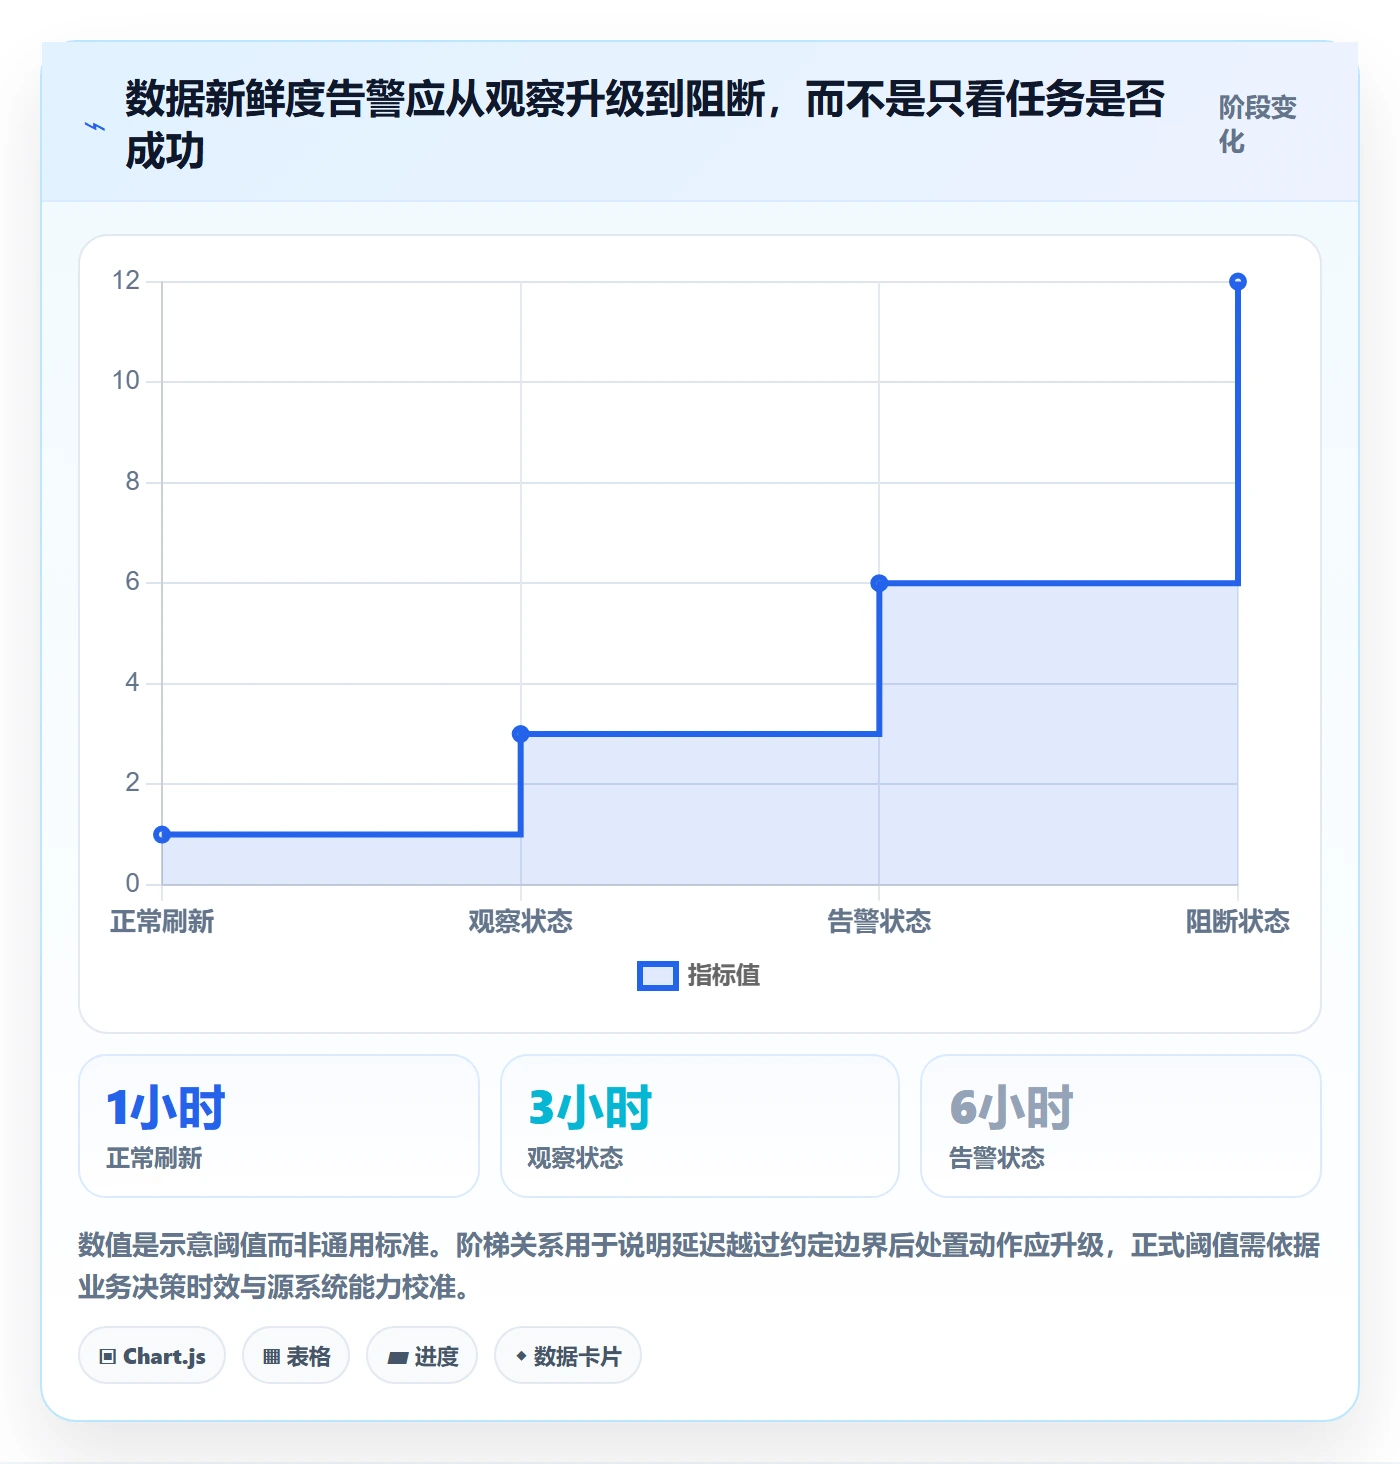
Task: Select the 阻断状态 data point at value 12
Action: [1238, 282]
